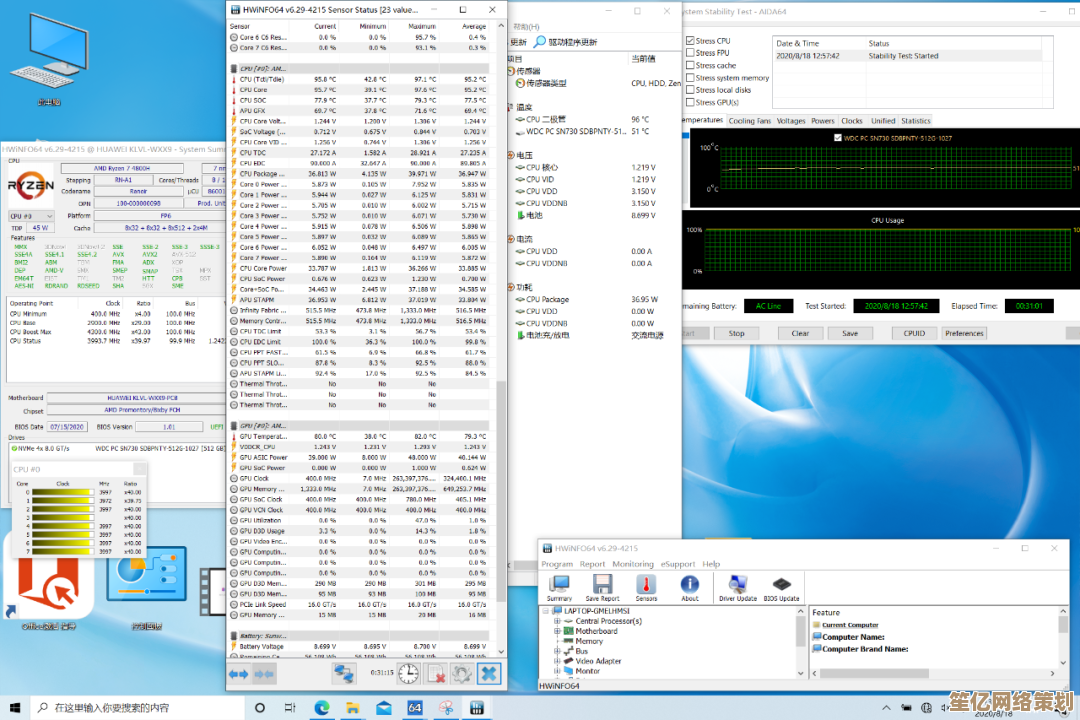
Task: Expand the Motherboard tree node
Action: tap(557, 631)
